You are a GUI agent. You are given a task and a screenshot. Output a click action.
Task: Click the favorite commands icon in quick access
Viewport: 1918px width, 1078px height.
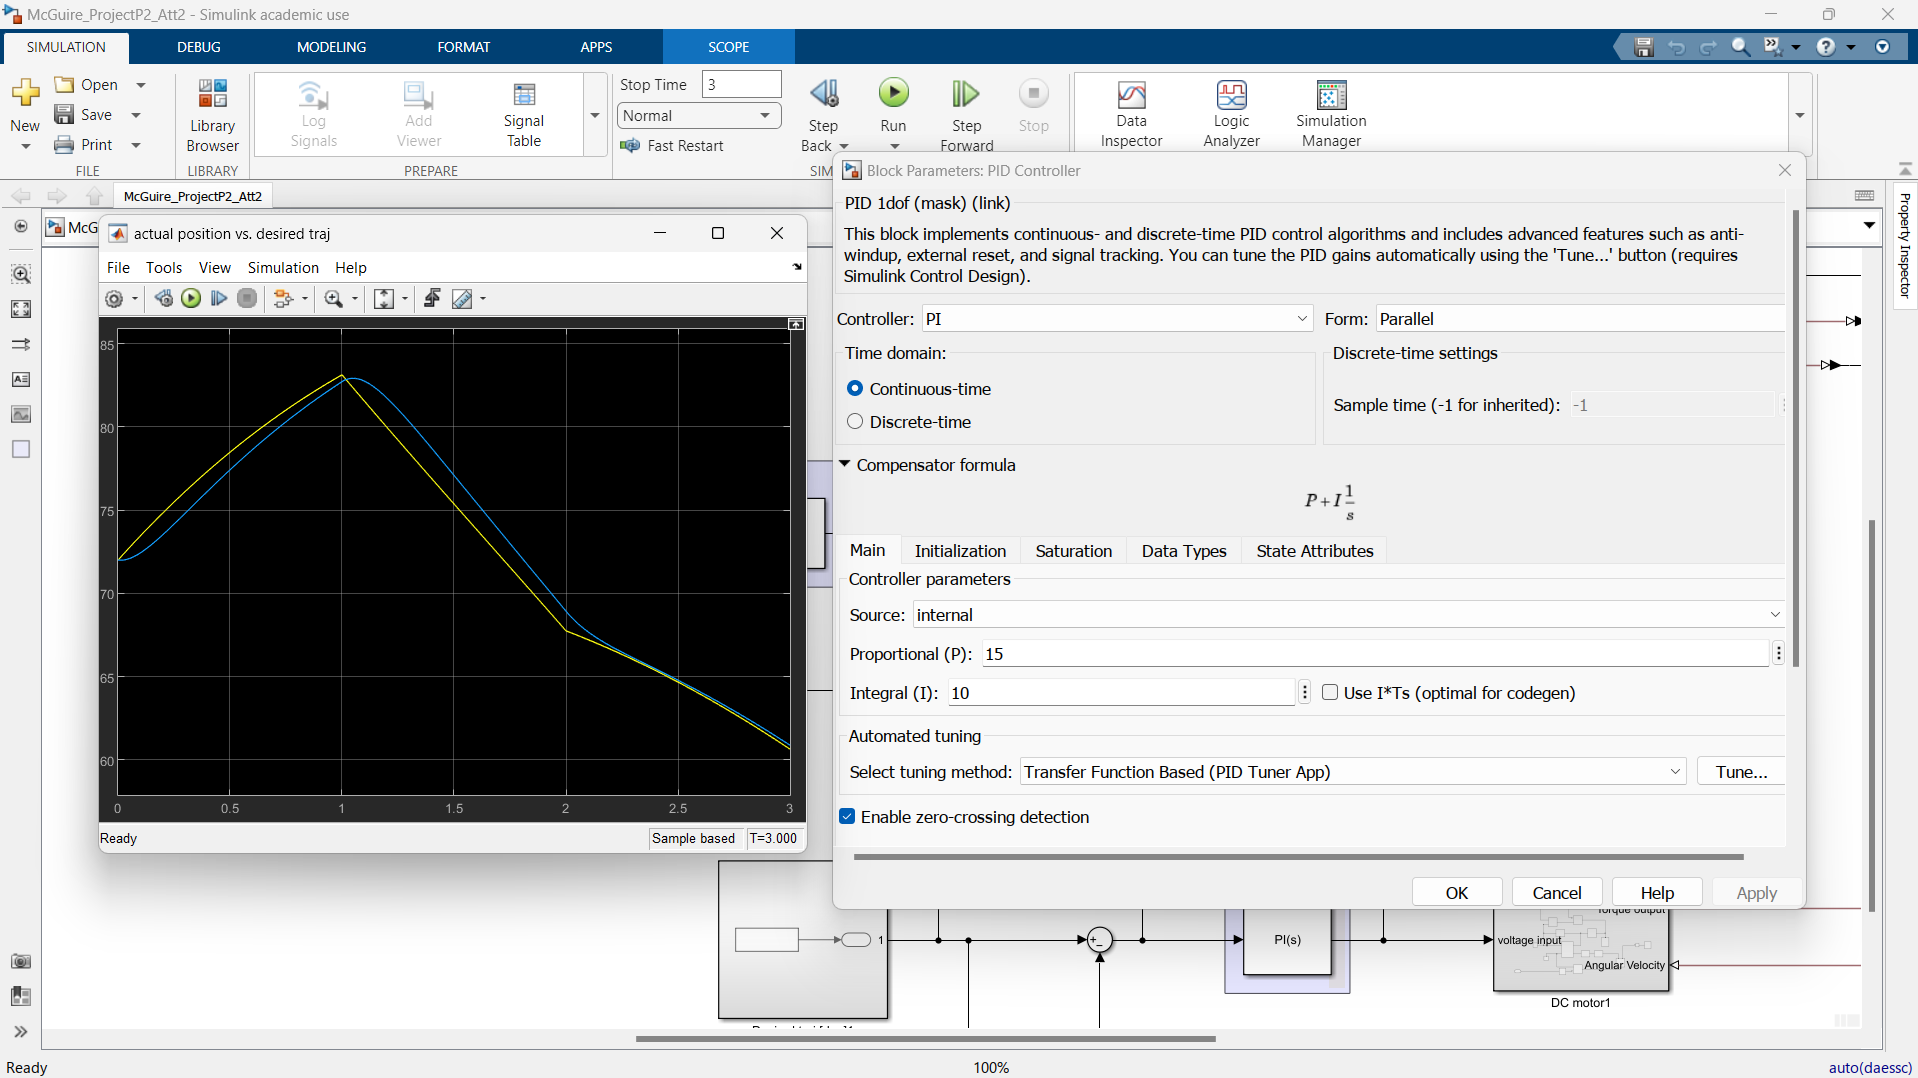point(1772,47)
